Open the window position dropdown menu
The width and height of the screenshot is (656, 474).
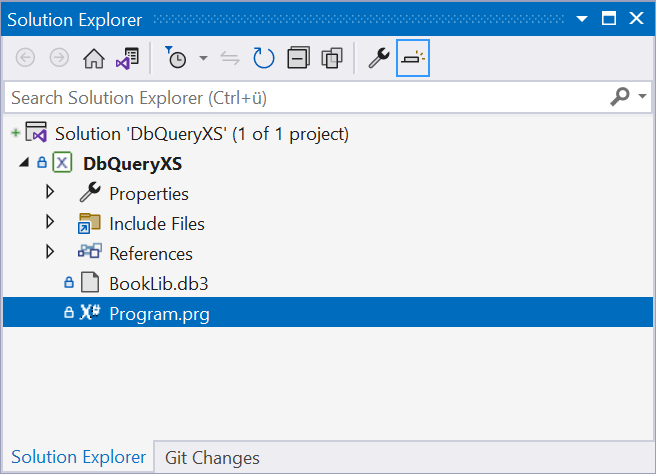pos(582,19)
